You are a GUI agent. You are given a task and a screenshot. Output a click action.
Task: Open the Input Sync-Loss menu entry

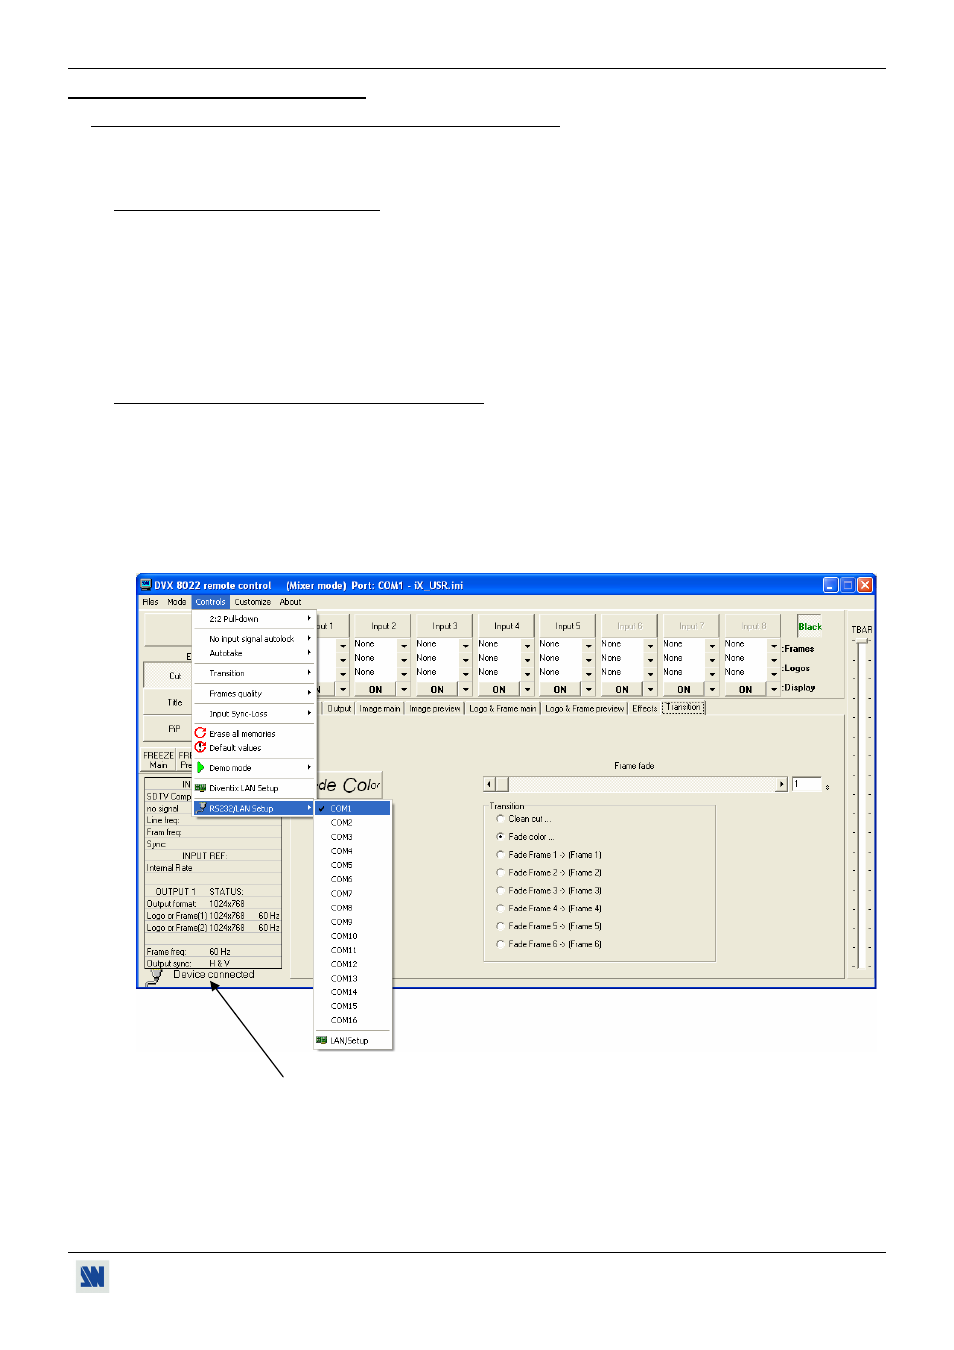254,714
